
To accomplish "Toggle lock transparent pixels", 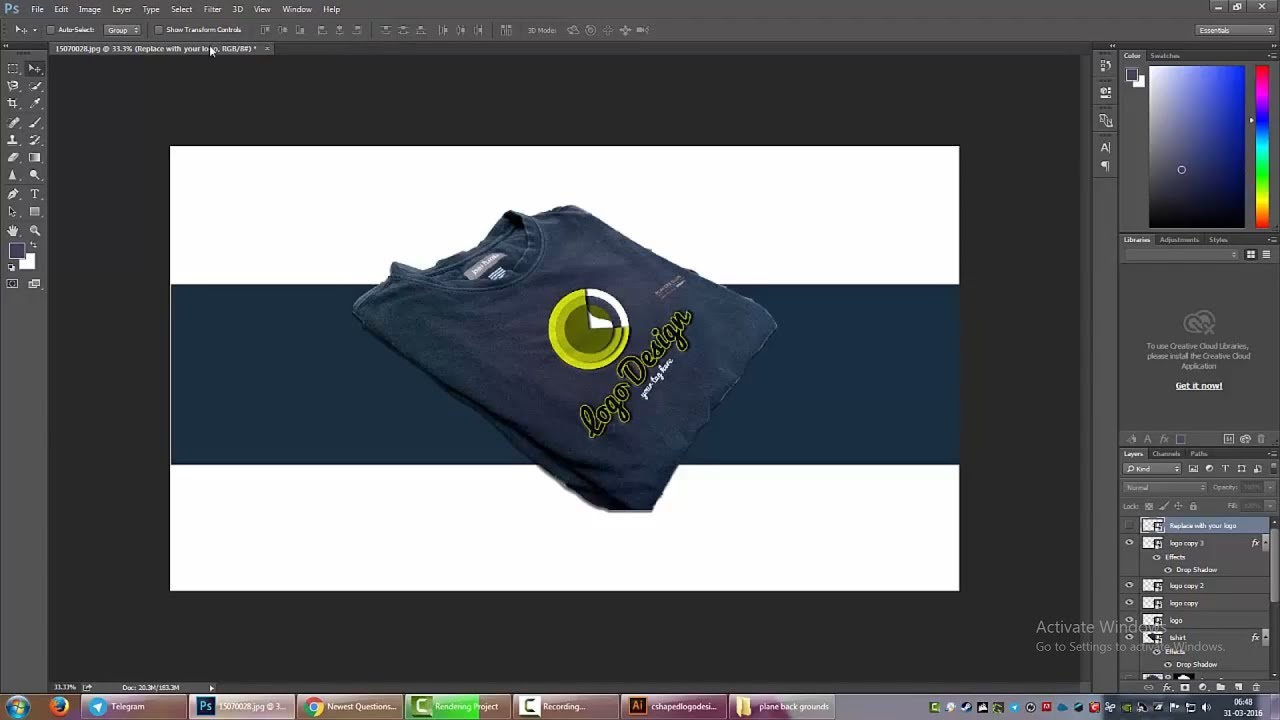I will tap(1148, 506).
